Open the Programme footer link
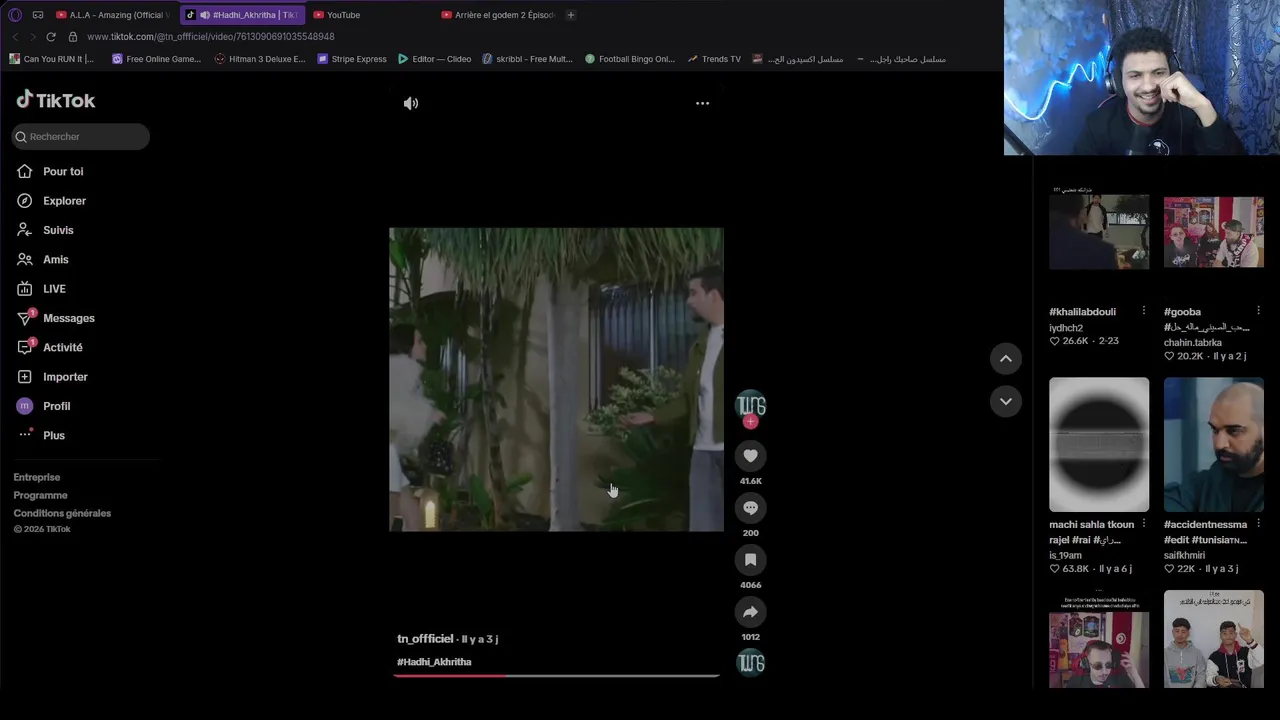This screenshot has width=1280, height=720. point(40,496)
